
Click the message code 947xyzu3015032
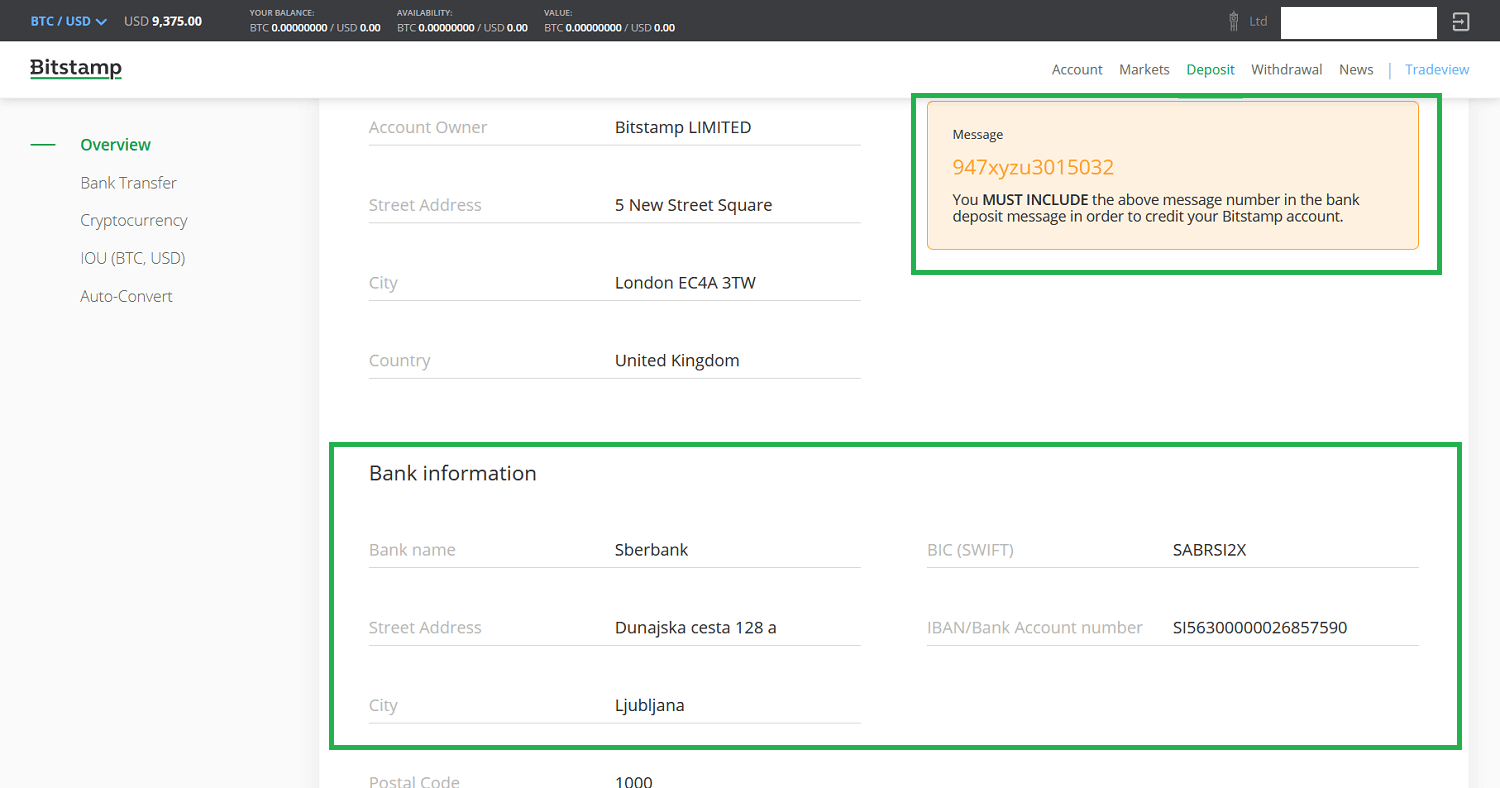pos(1033,167)
